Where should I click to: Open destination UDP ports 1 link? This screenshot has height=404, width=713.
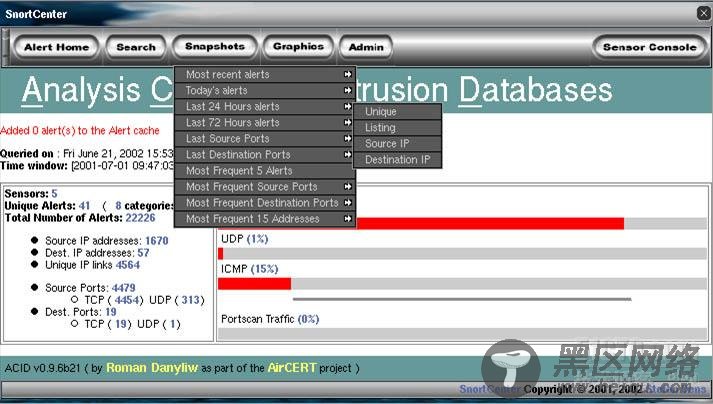172,324
